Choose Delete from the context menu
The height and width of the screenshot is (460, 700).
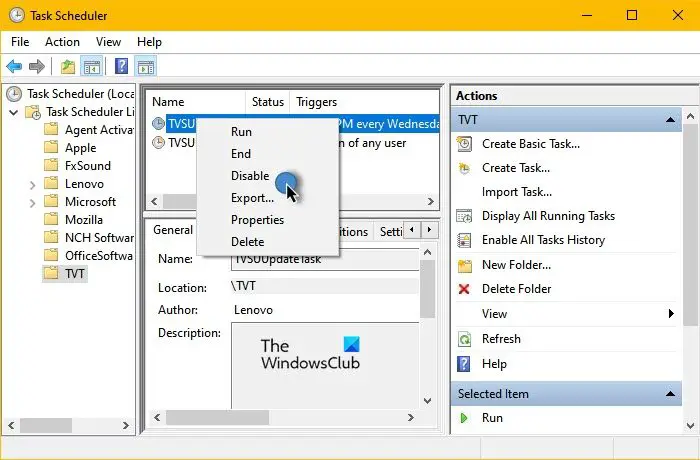coord(268,242)
